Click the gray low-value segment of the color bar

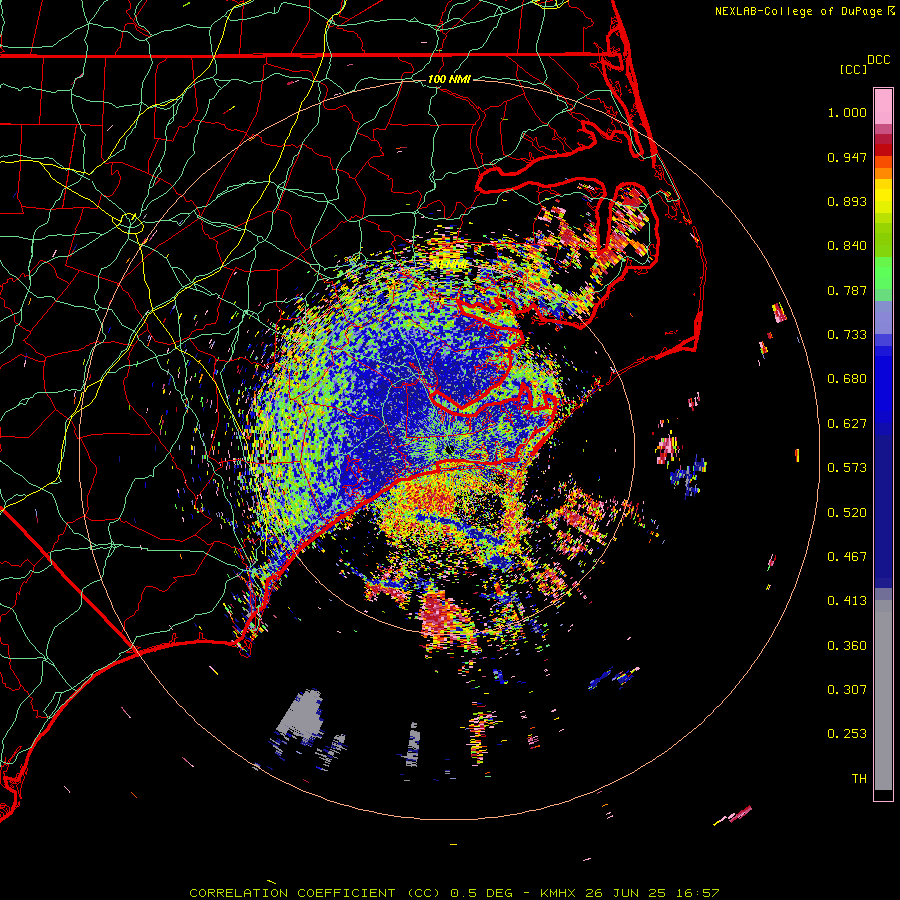pos(883,695)
